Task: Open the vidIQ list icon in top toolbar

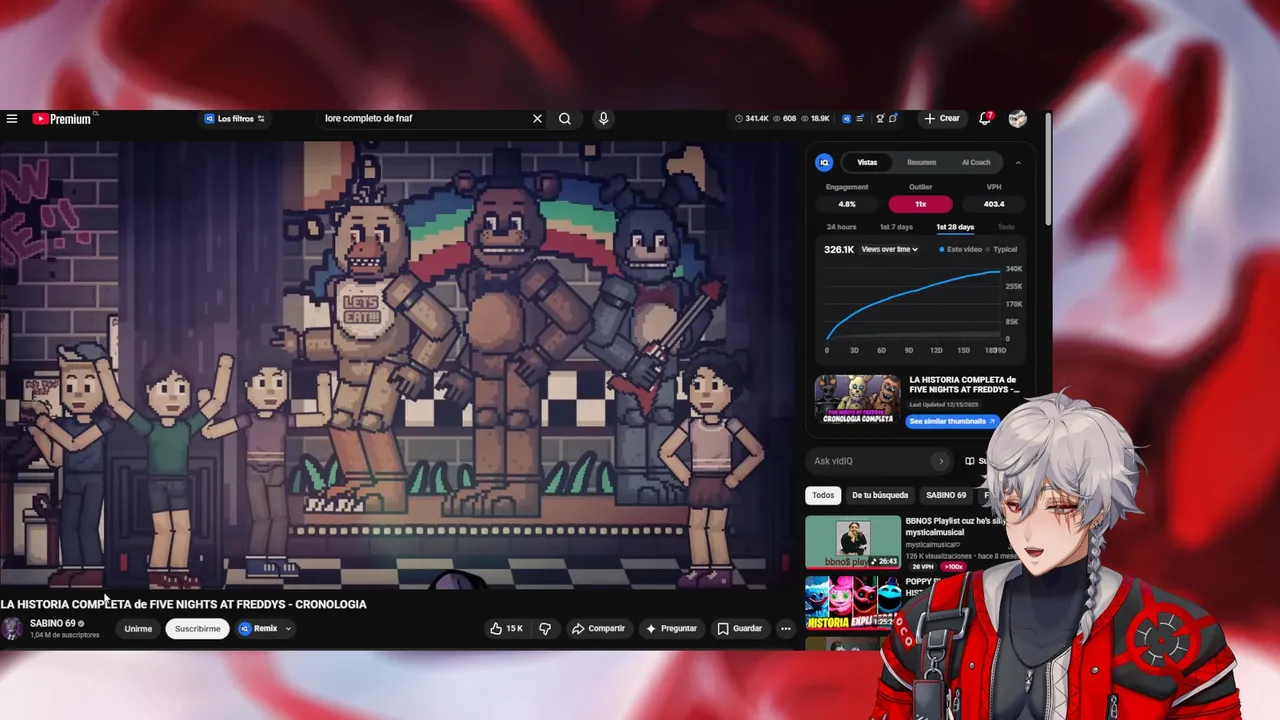Action: click(x=859, y=118)
